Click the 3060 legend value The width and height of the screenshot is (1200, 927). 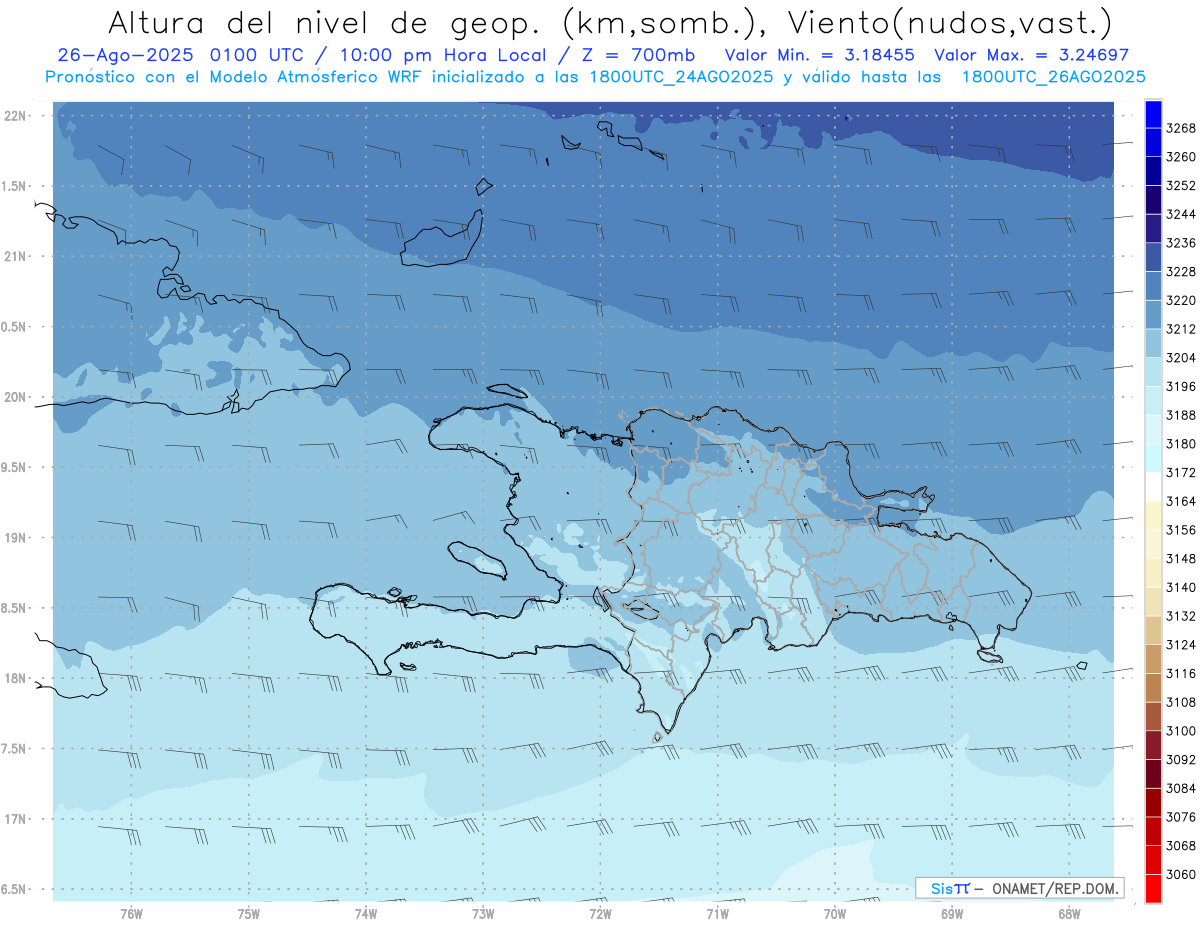tap(1181, 874)
